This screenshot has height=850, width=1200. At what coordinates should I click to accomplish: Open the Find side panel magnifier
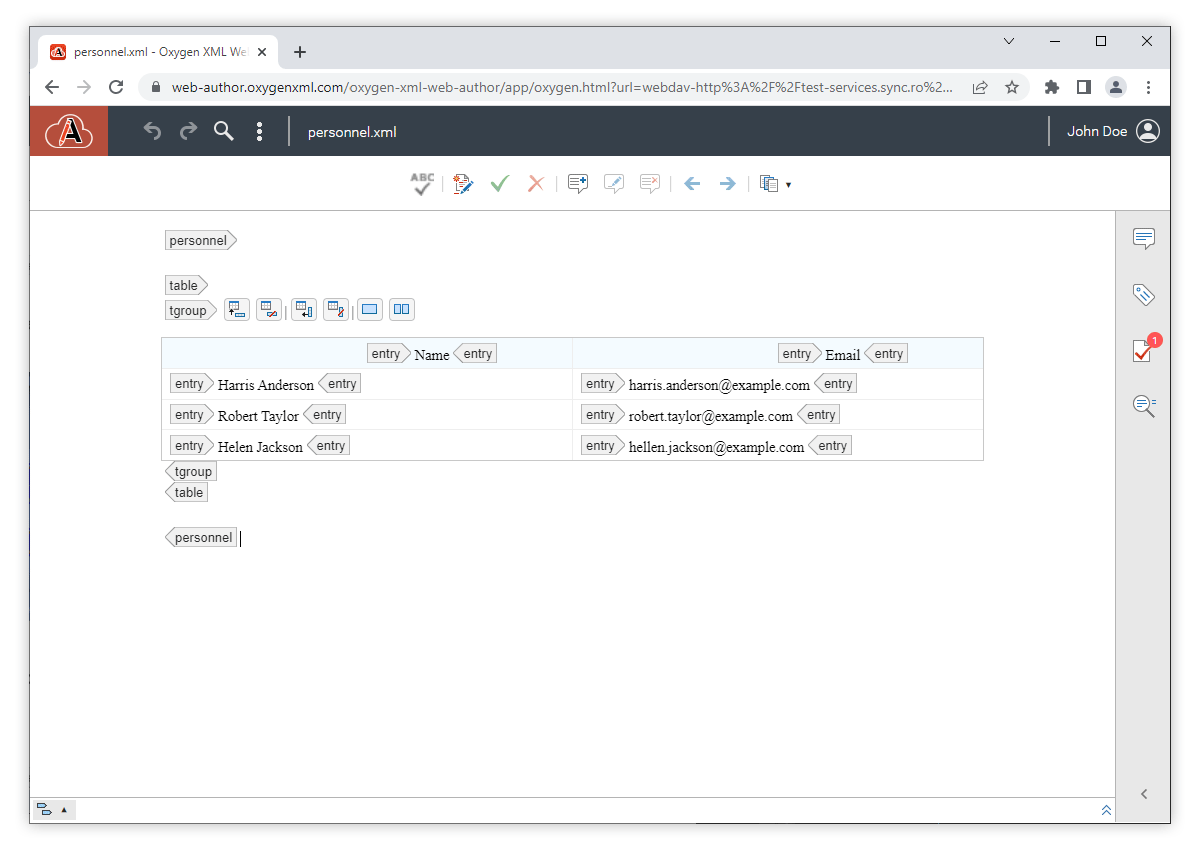tap(1144, 405)
